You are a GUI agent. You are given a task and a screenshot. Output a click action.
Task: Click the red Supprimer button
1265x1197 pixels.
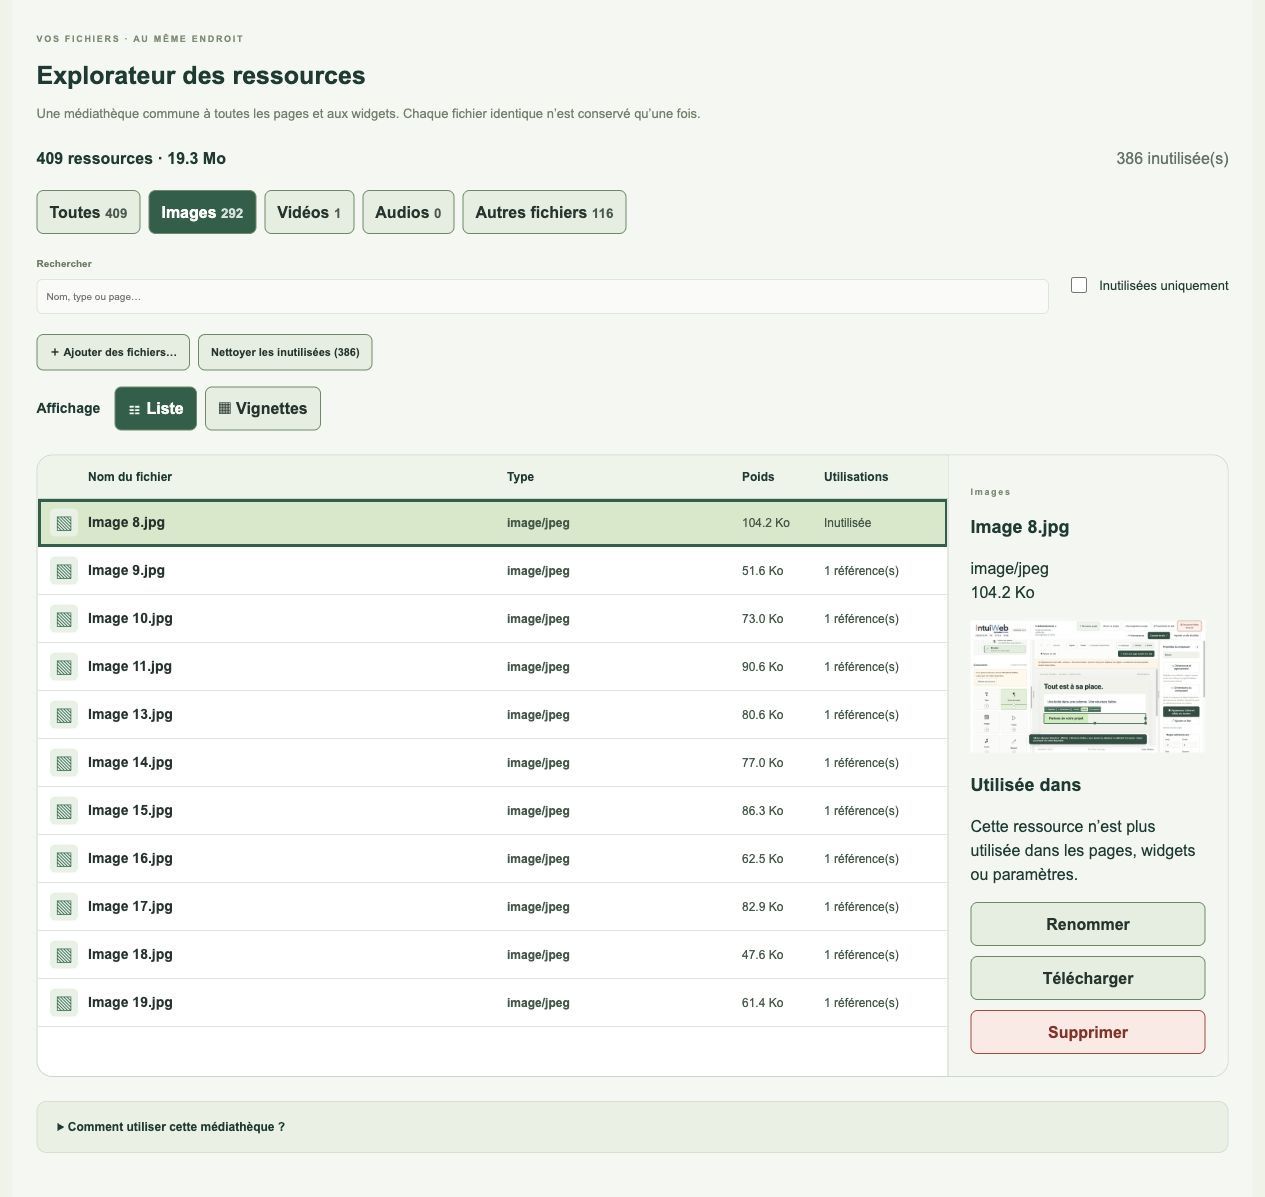point(1088,1032)
